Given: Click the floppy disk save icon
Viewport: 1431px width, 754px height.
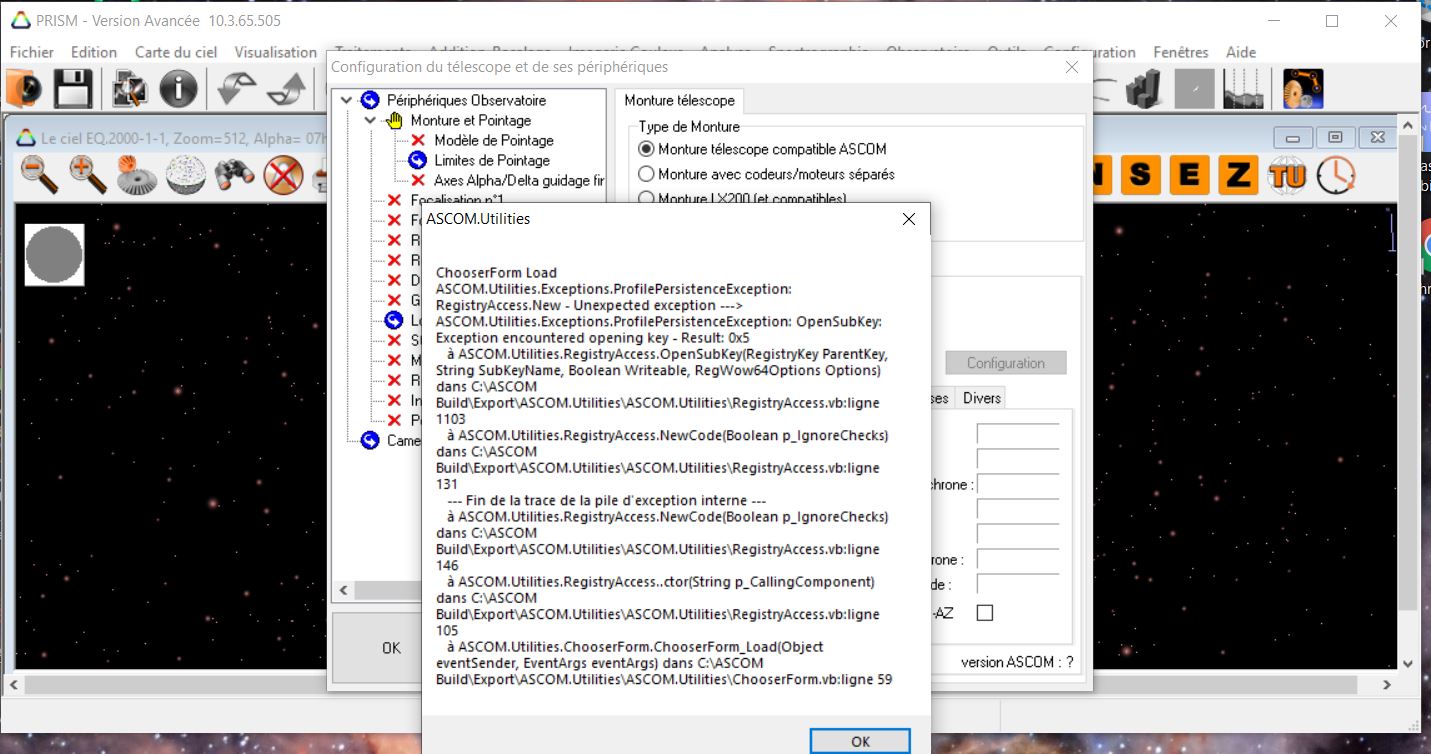Looking at the screenshot, I should coord(72,90).
